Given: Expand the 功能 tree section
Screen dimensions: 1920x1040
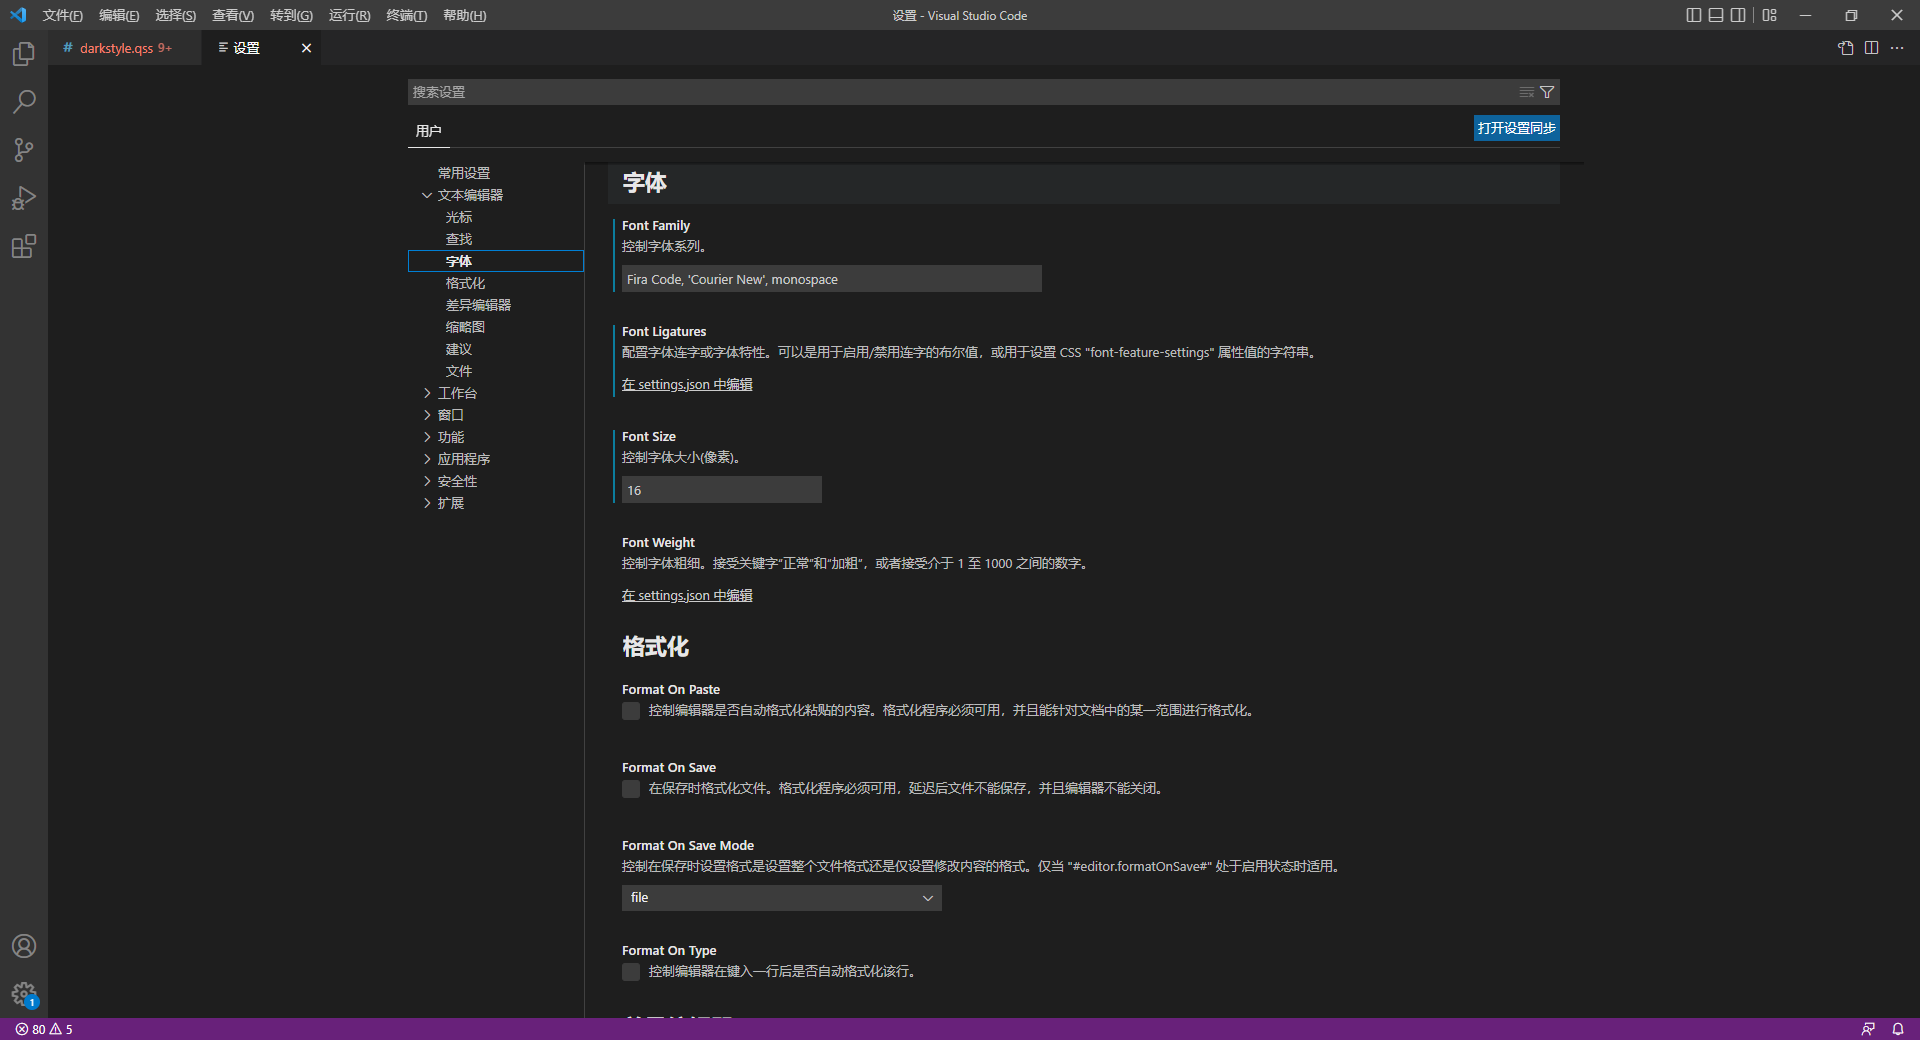Looking at the screenshot, I should (427, 437).
